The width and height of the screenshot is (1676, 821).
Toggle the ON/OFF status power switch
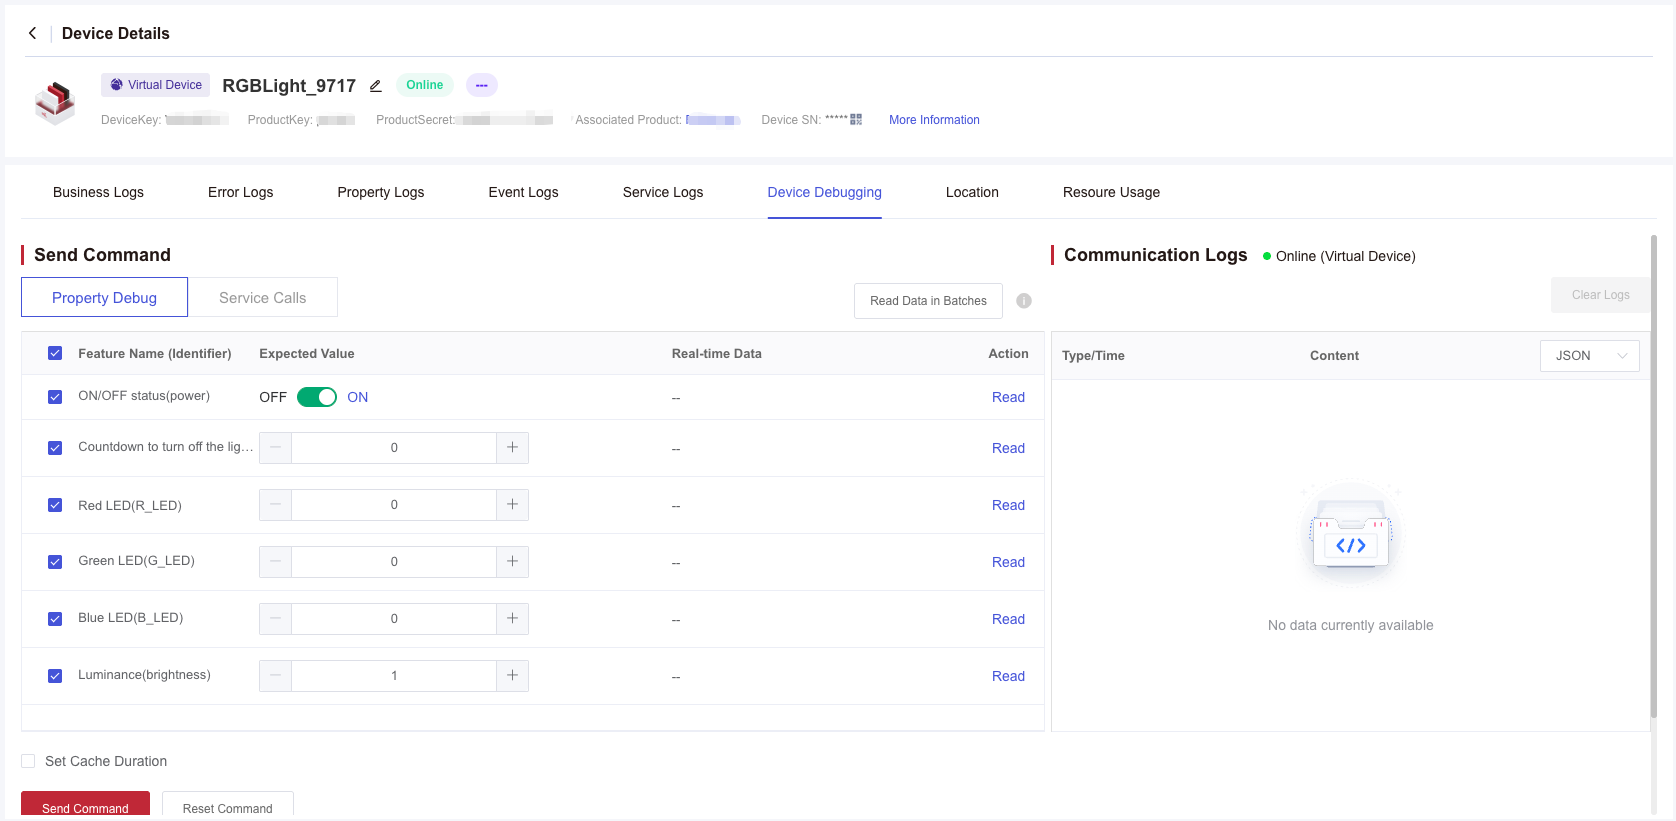click(x=317, y=397)
